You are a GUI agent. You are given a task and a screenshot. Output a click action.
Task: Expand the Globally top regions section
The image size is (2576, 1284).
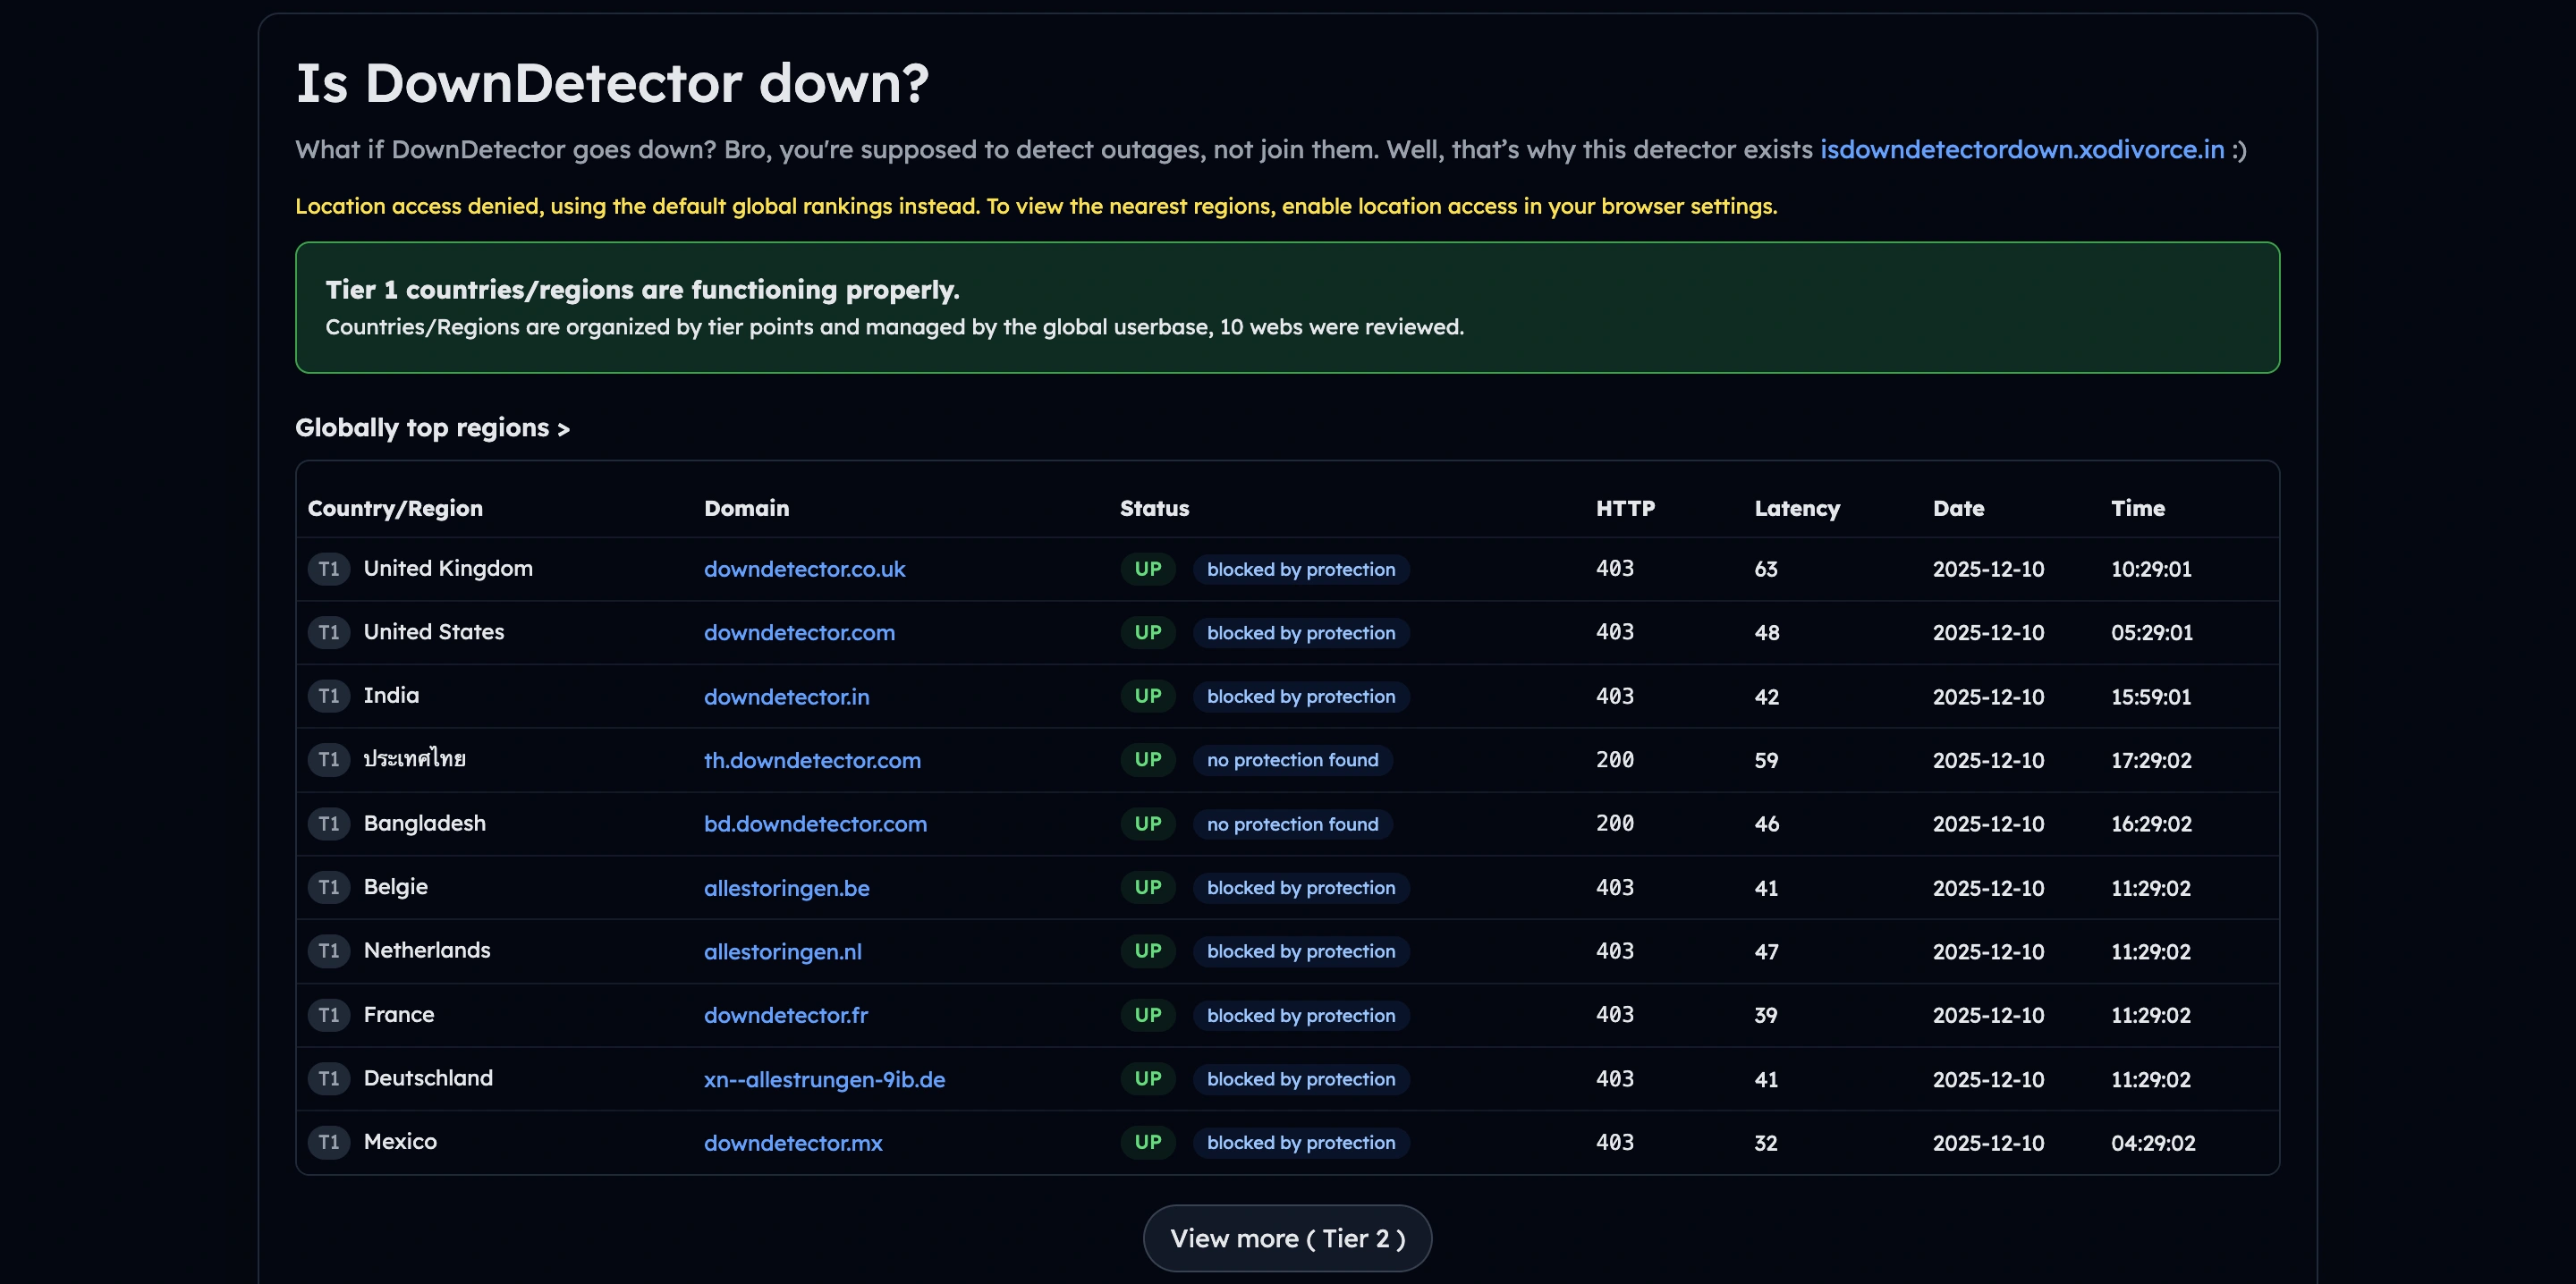click(x=432, y=427)
